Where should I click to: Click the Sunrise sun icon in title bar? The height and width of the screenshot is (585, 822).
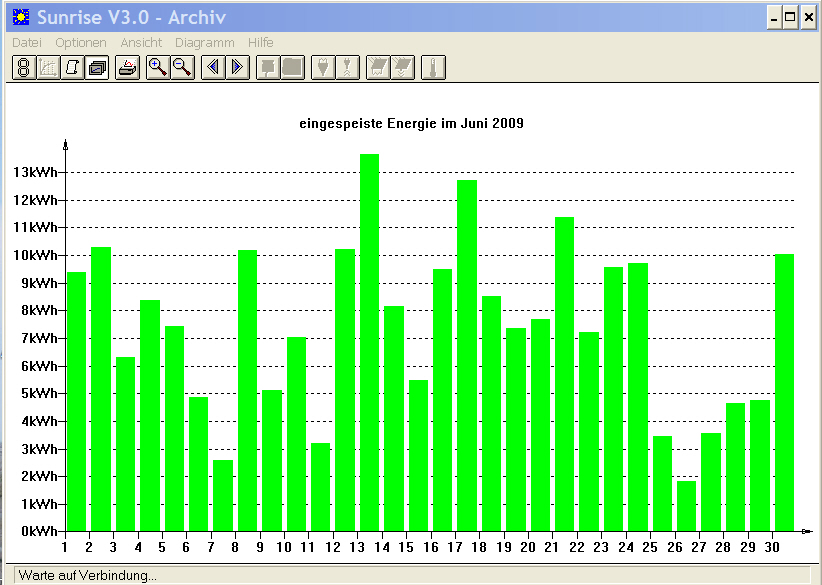pos(21,17)
